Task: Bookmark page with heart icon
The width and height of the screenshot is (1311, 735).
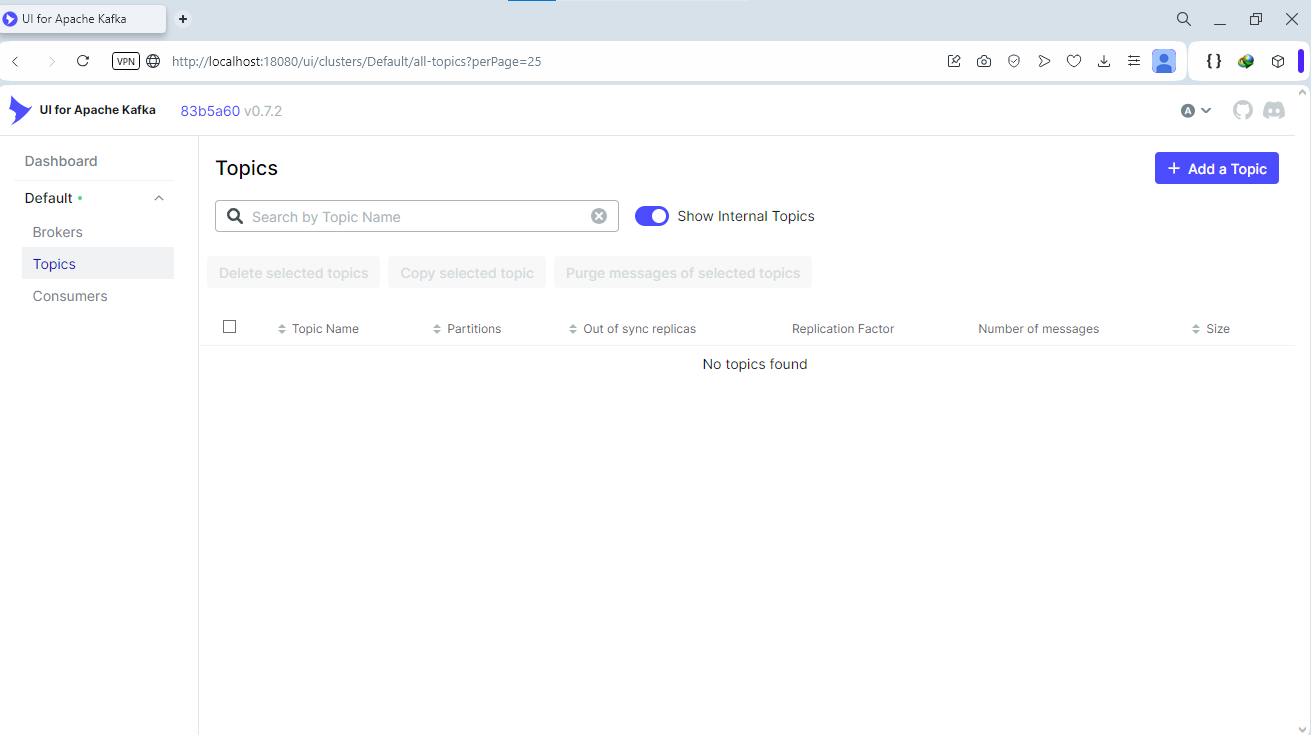Action: (x=1074, y=61)
